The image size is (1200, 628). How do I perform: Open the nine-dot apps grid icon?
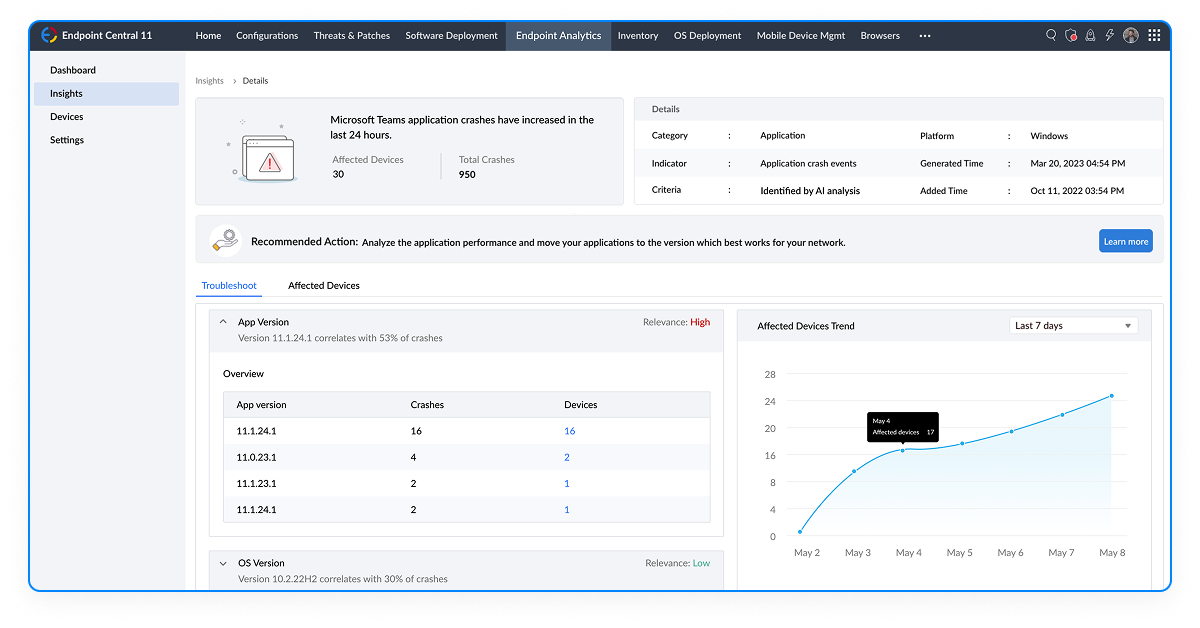click(1154, 35)
